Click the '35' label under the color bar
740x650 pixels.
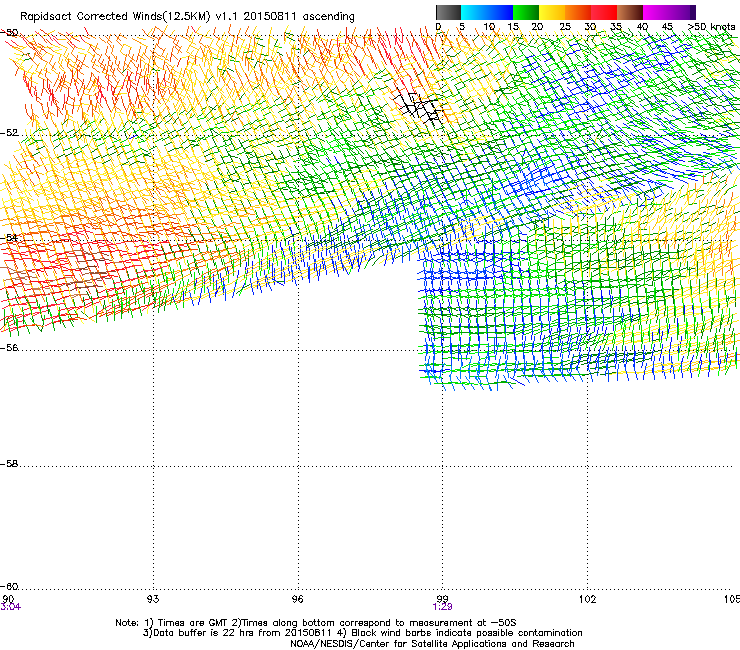(x=616, y=27)
